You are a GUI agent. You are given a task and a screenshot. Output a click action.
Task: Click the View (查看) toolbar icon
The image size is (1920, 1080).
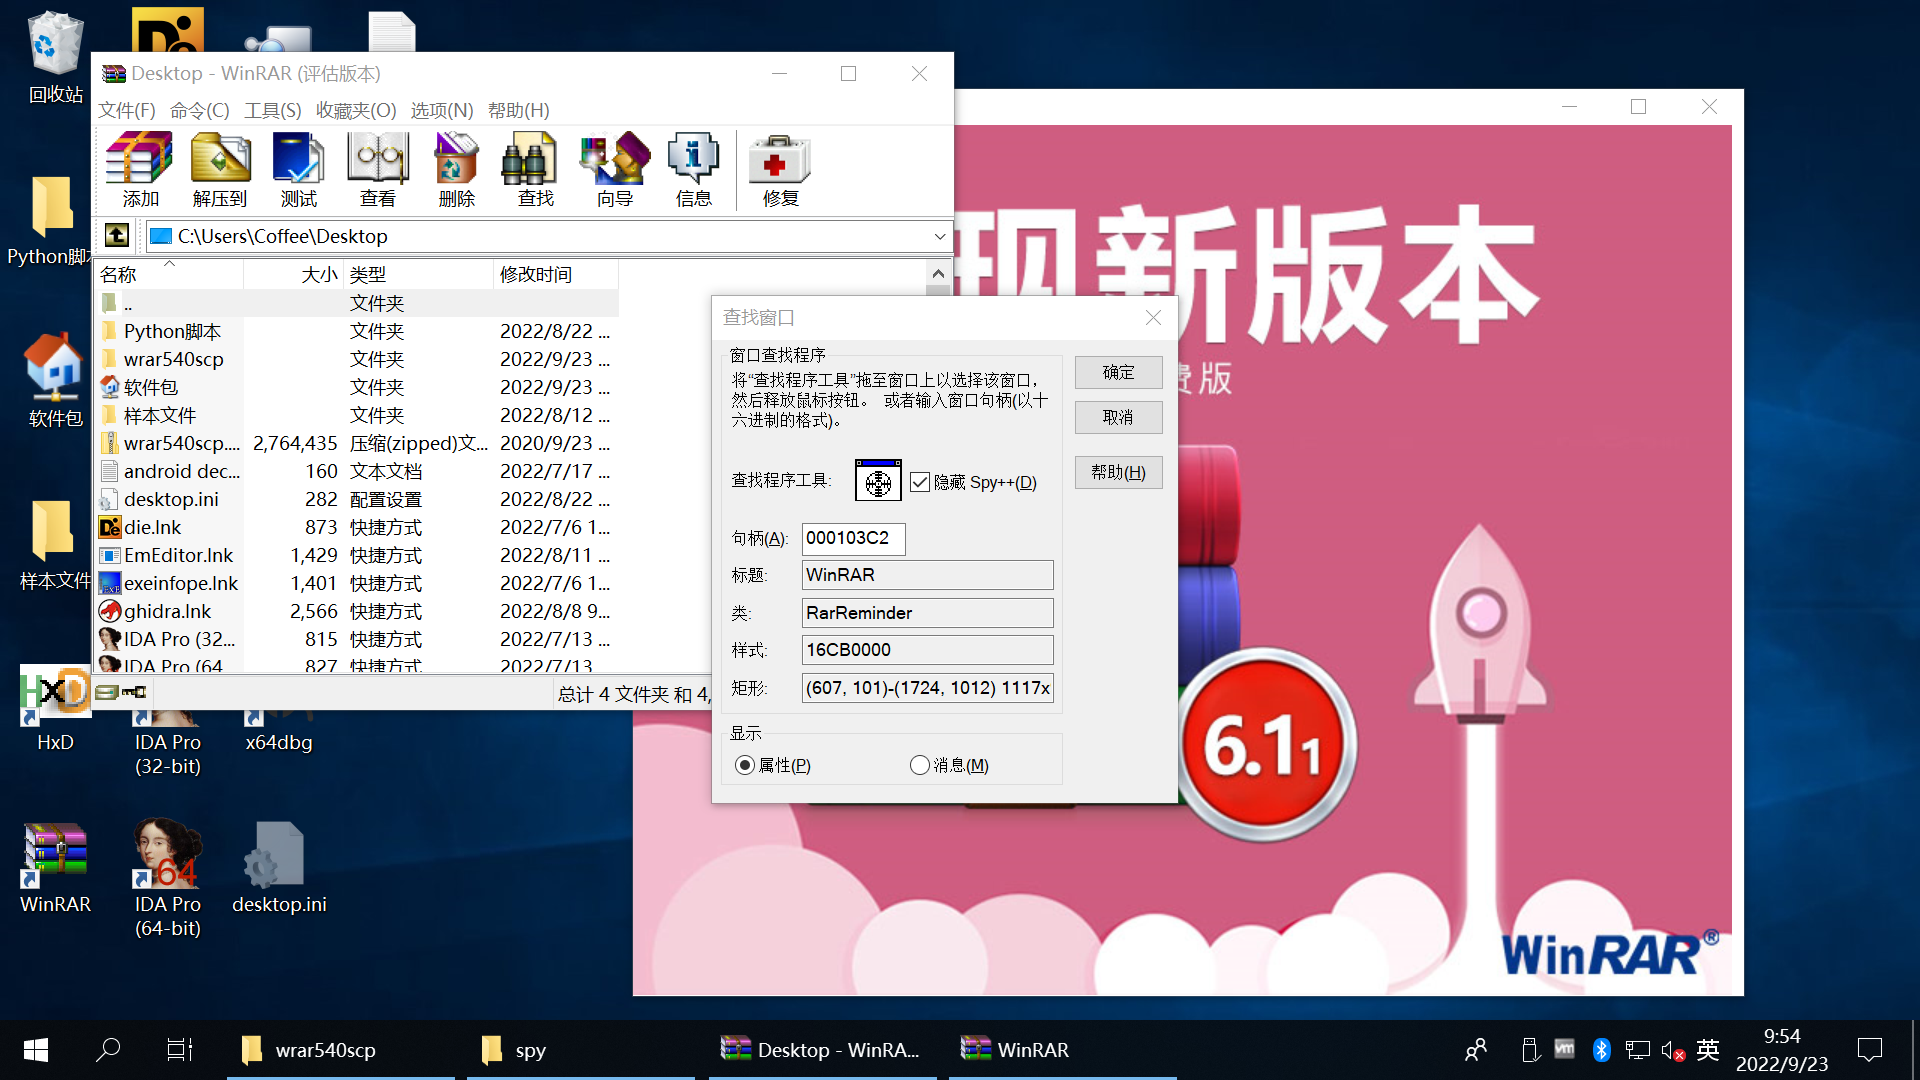coord(378,170)
